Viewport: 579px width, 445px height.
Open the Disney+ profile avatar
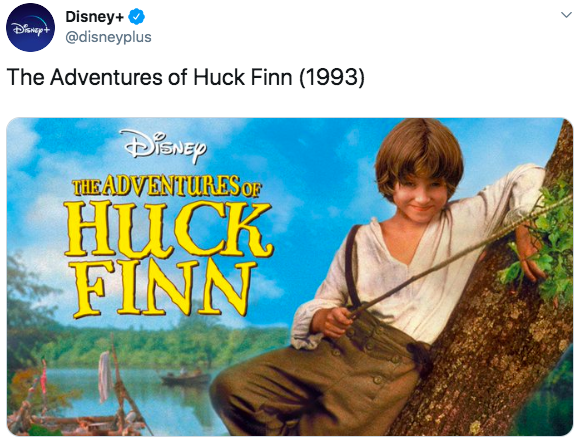(x=30, y=27)
